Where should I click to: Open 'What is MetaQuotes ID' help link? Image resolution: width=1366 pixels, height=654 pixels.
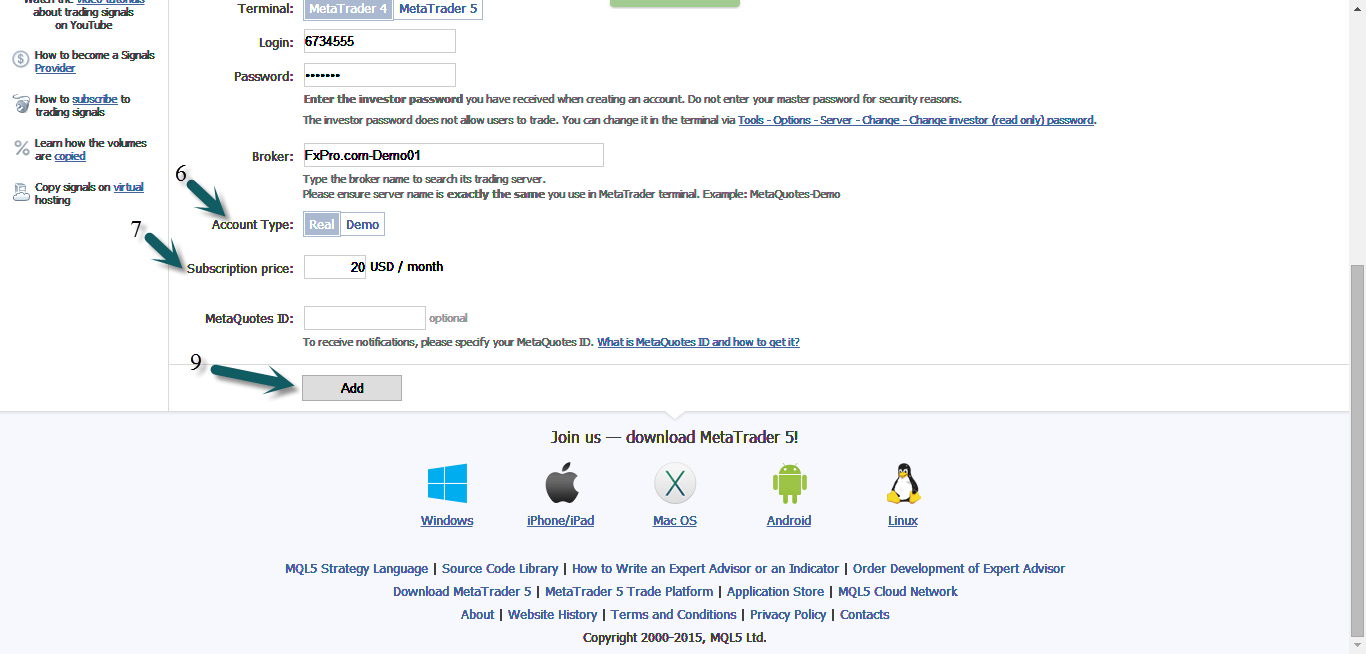coord(698,342)
